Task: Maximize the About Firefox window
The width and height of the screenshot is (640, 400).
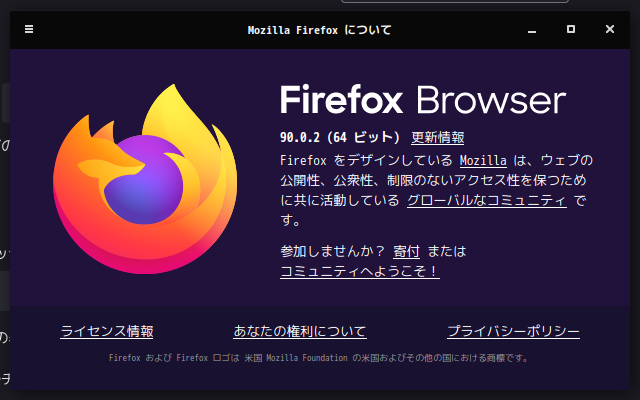Action: click(x=571, y=29)
